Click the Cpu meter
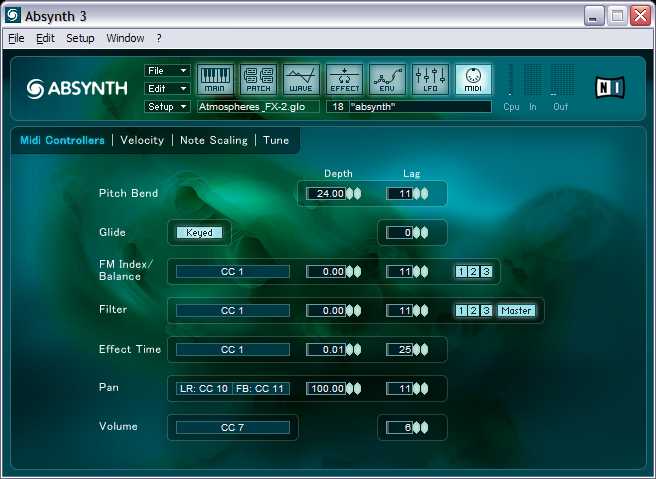Image resolution: width=656 pixels, height=479 pixels. pos(510,80)
